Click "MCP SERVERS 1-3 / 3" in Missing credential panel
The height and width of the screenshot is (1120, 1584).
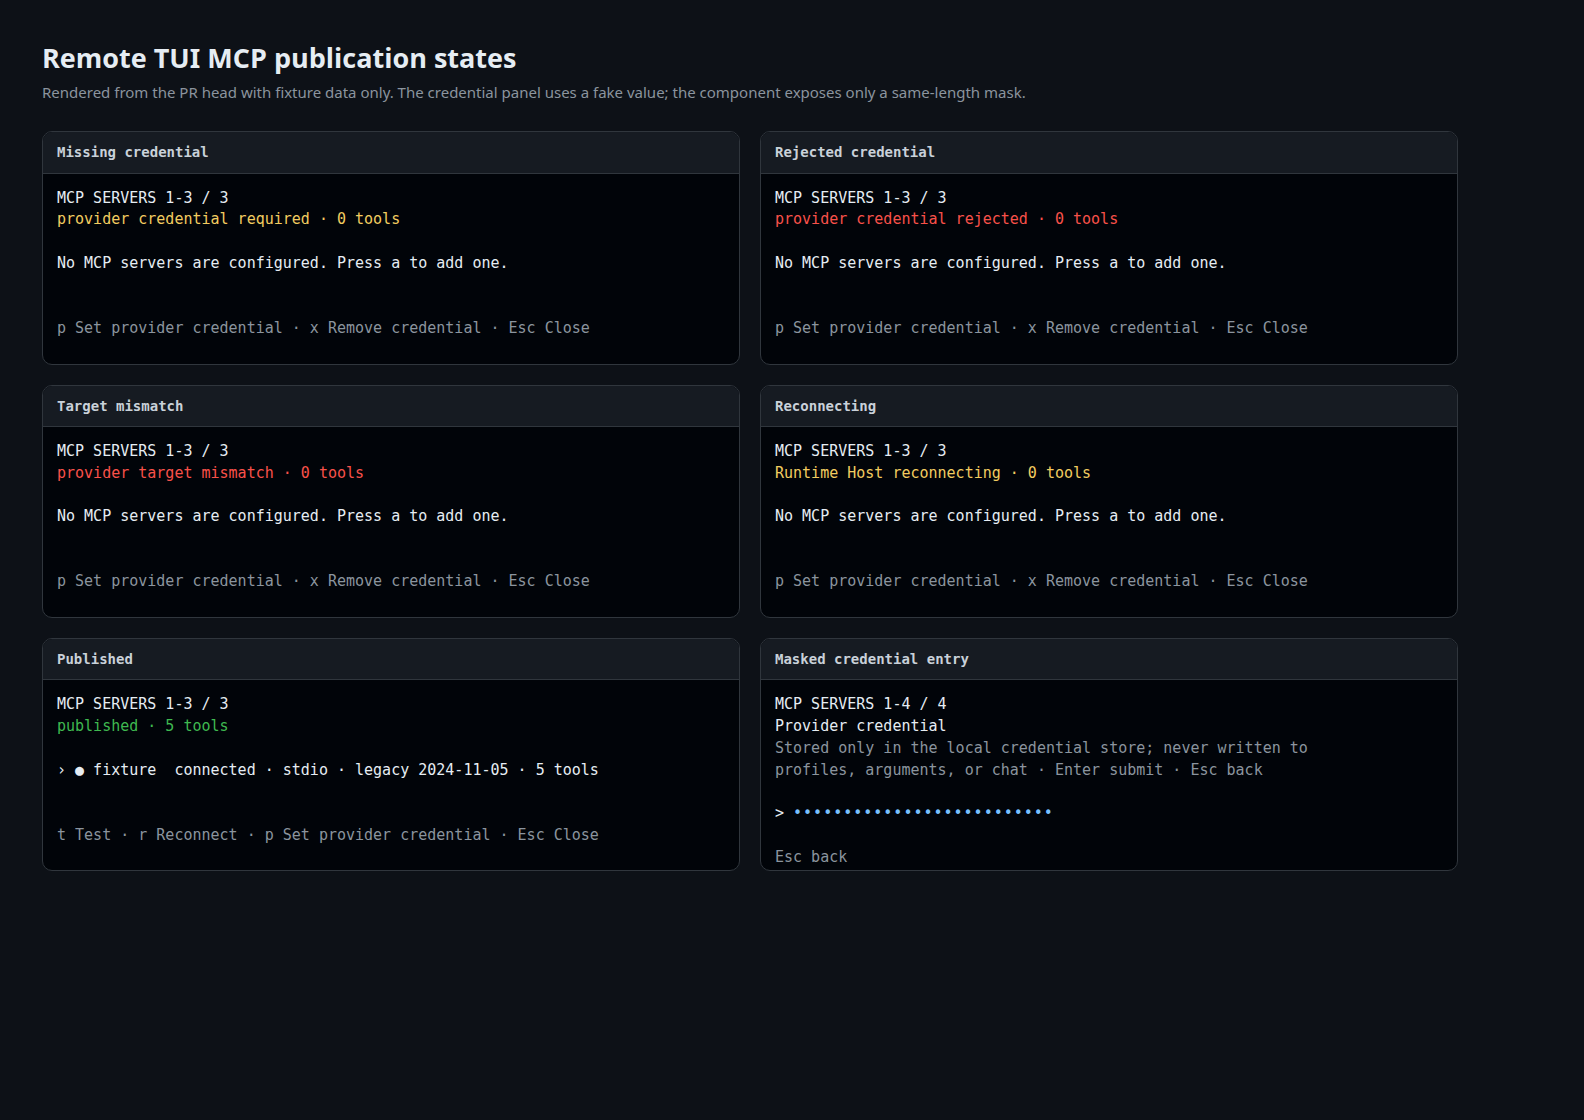[x=143, y=198]
